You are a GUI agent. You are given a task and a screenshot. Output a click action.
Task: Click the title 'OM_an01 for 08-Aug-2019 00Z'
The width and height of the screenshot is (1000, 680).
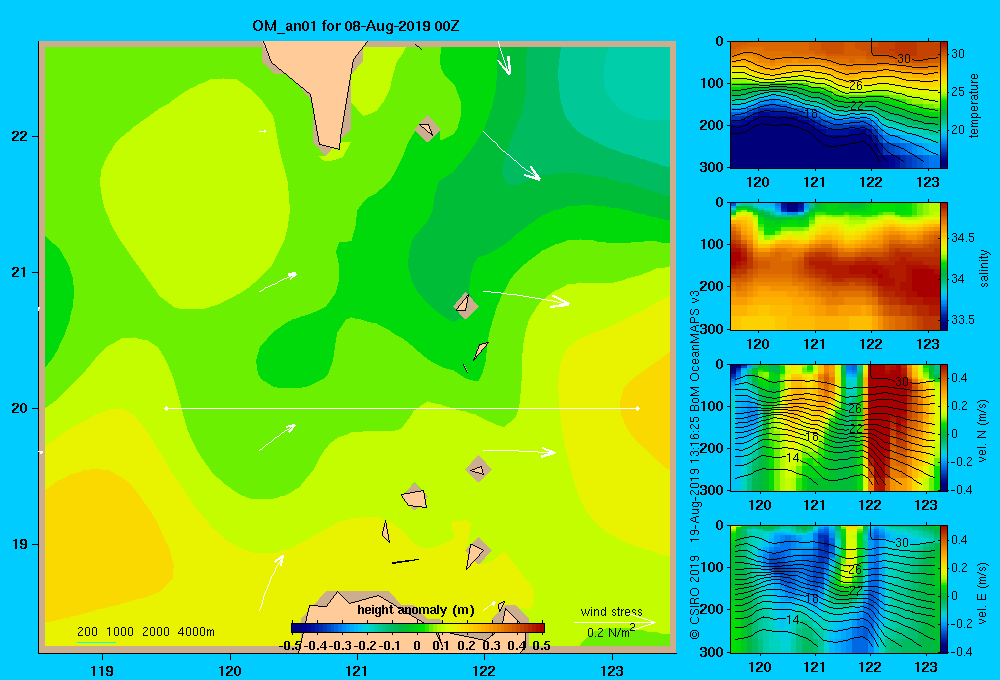[x=355, y=26]
